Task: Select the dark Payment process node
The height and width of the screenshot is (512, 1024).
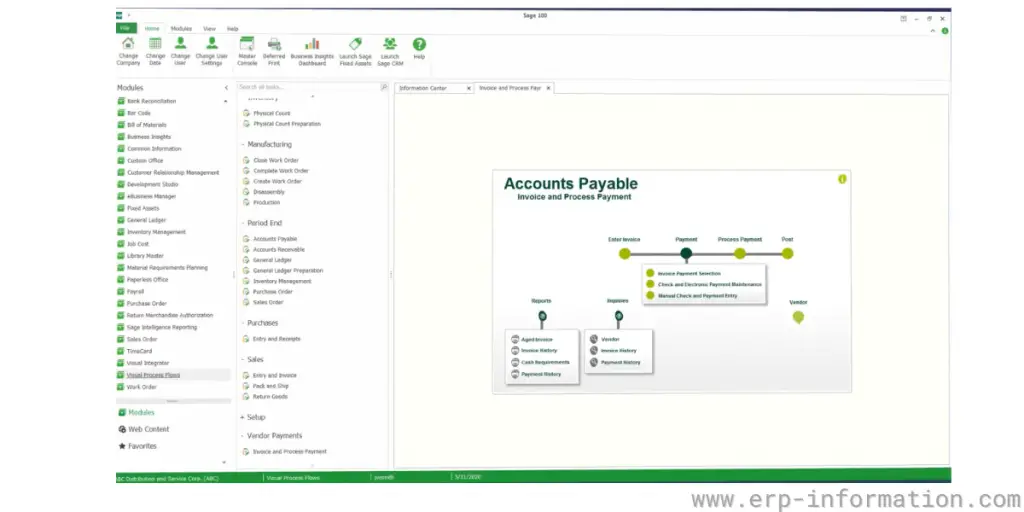Action: (686, 253)
